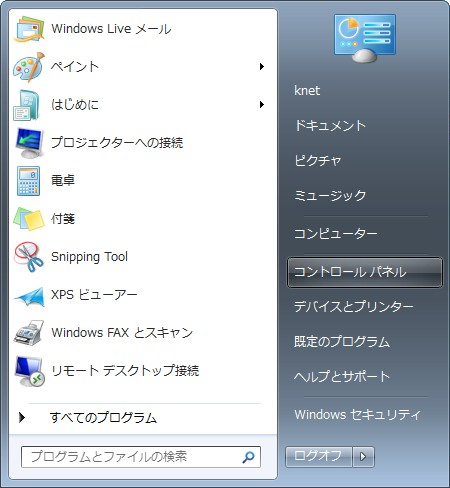
Task: Click the プログラムとファイルの検索 search box
Action: [x=141, y=457]
